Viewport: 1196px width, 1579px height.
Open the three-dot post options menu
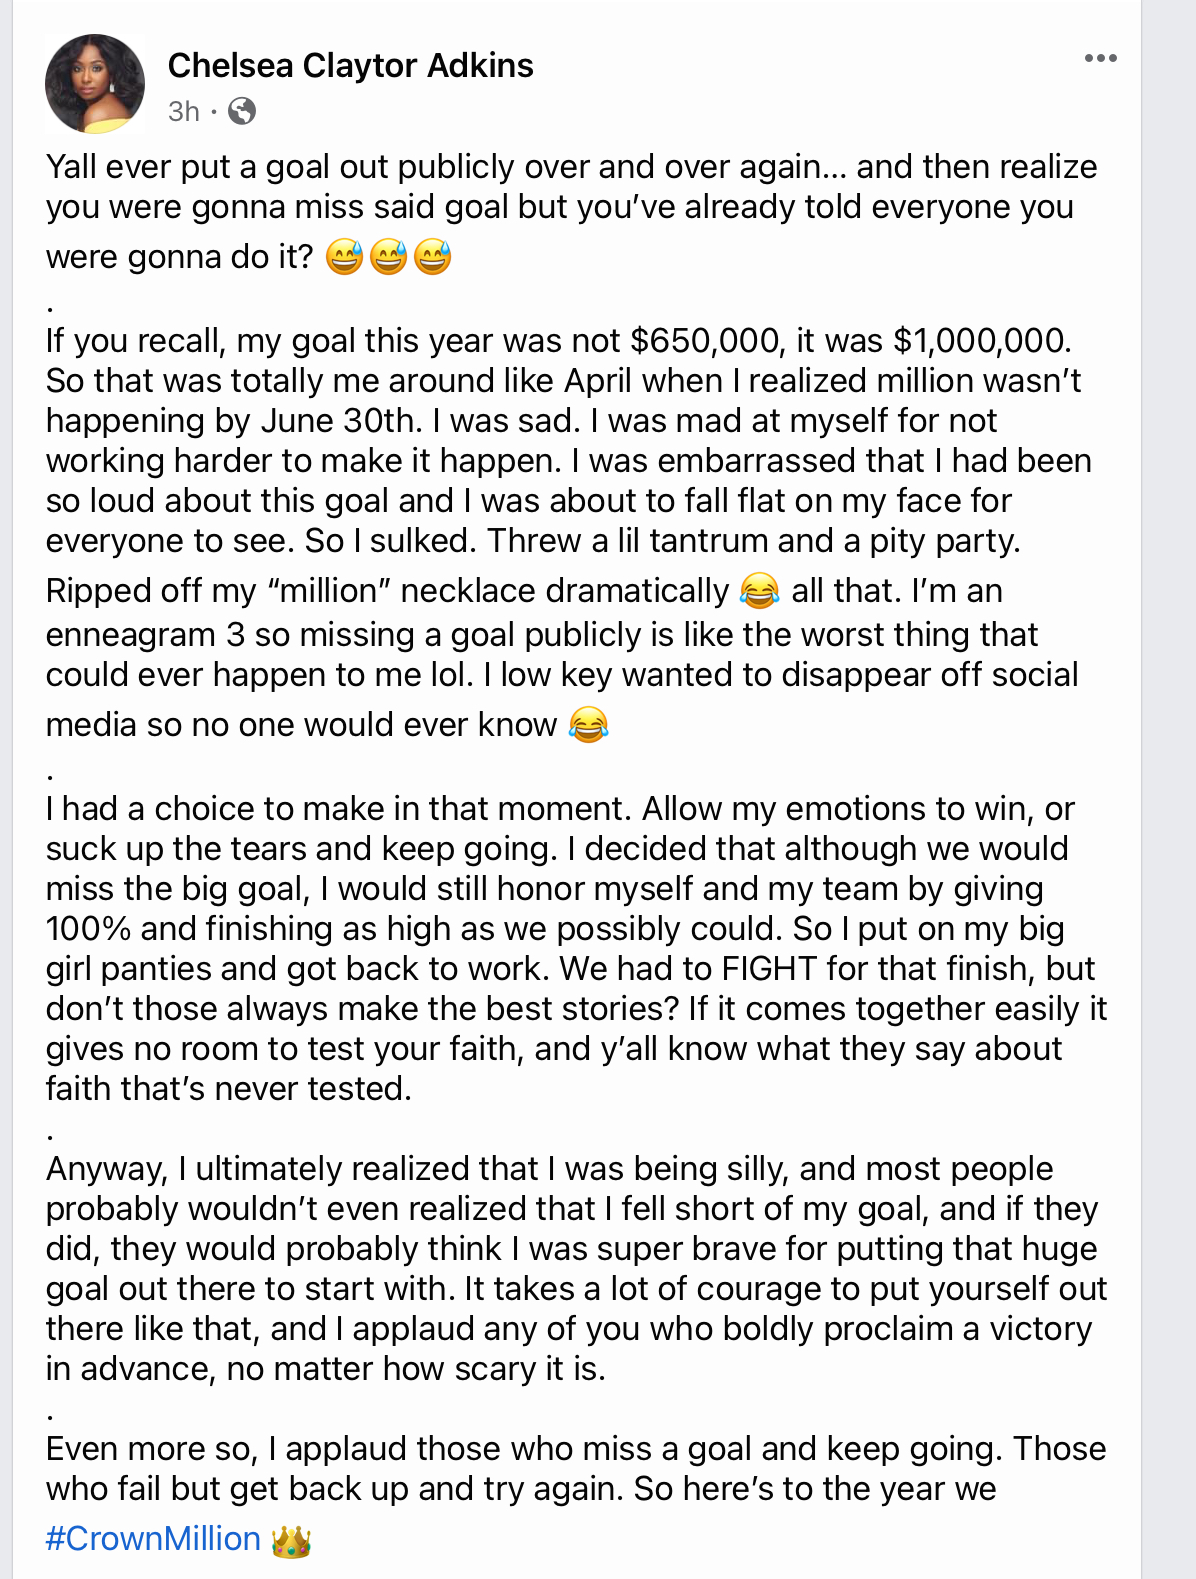coord(1100,59)
